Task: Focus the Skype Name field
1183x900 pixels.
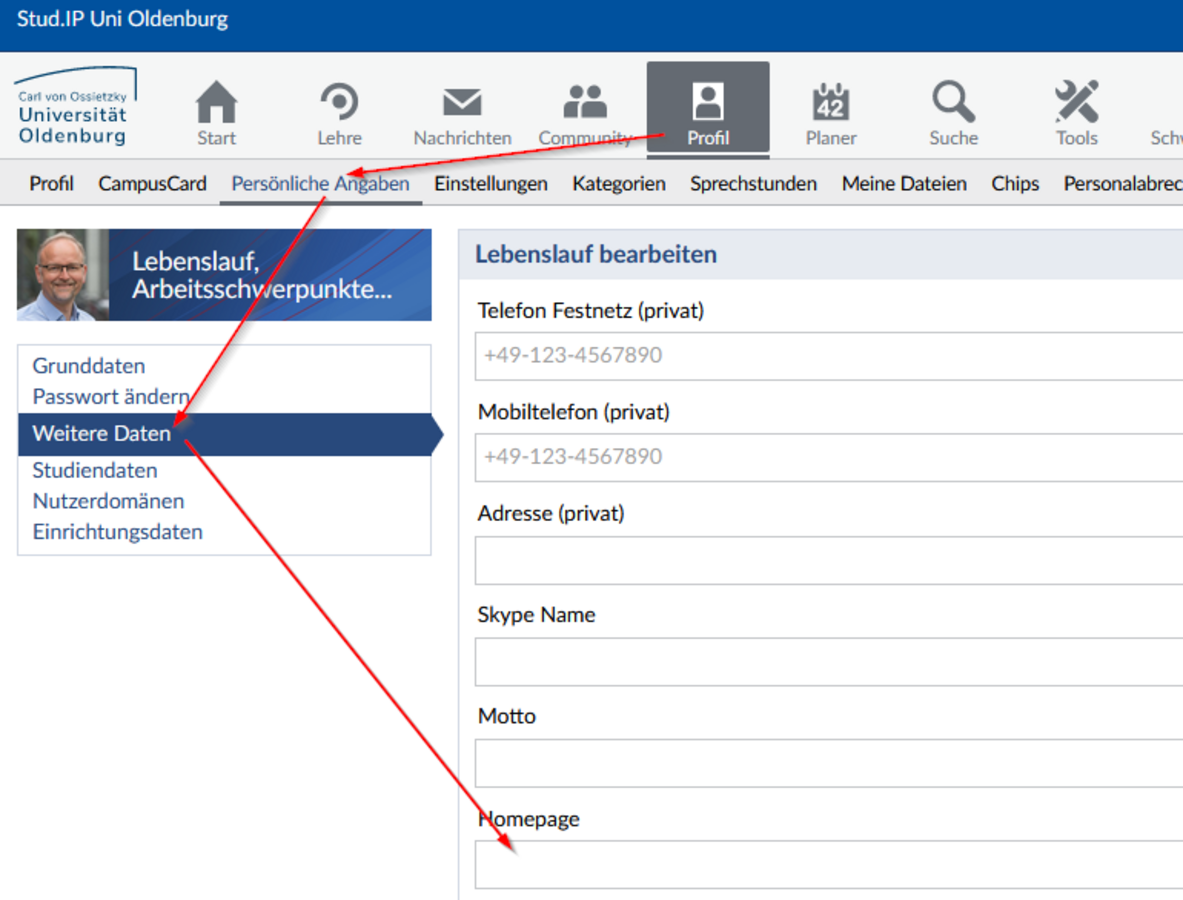Action: (x=828, y=662)
